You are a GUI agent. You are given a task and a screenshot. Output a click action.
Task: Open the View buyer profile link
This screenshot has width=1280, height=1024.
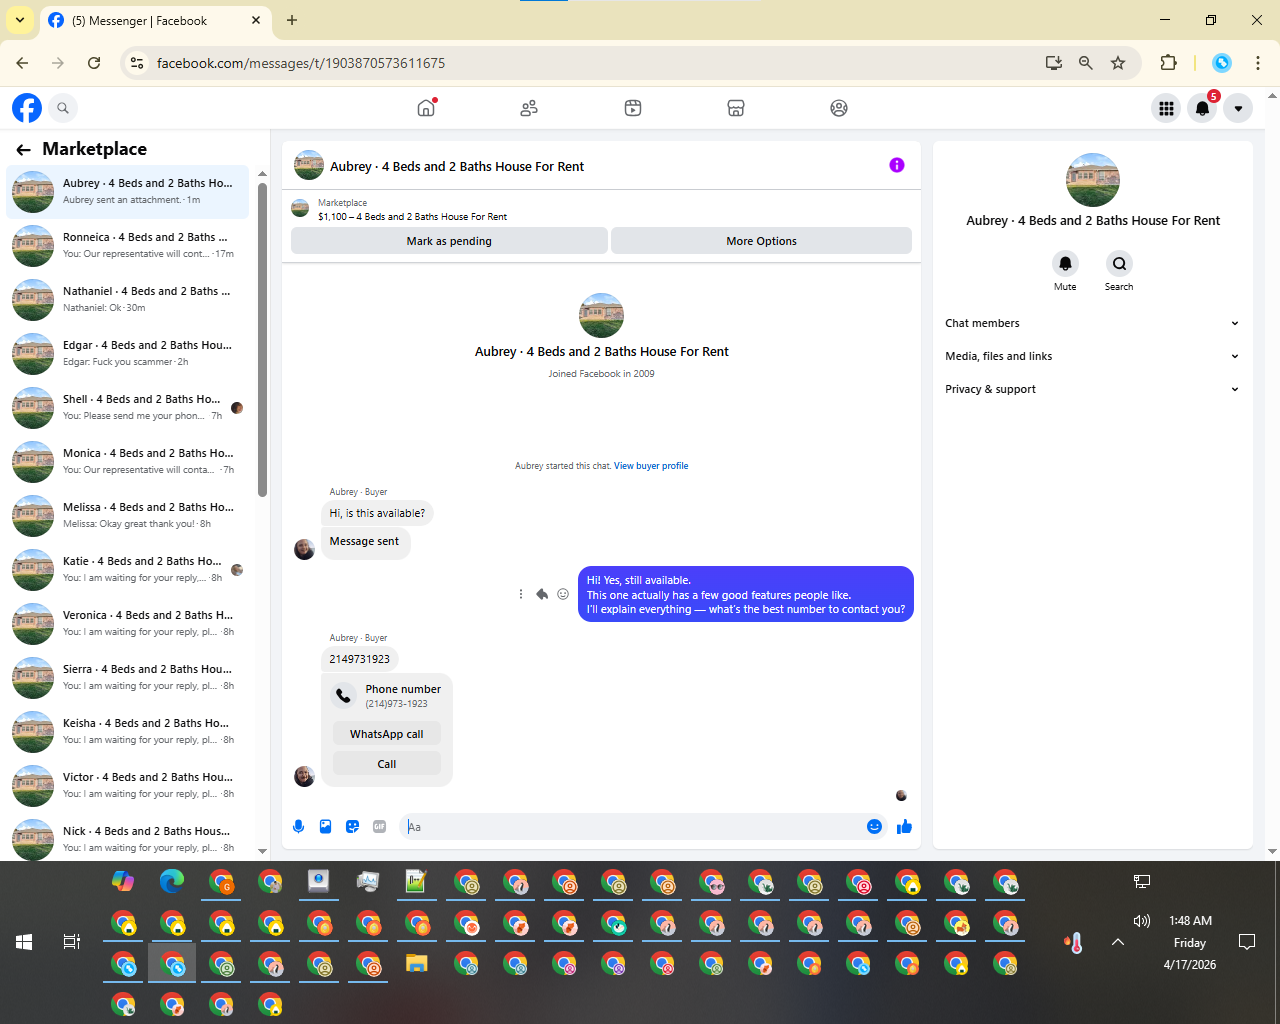click(x=651, y=466)
